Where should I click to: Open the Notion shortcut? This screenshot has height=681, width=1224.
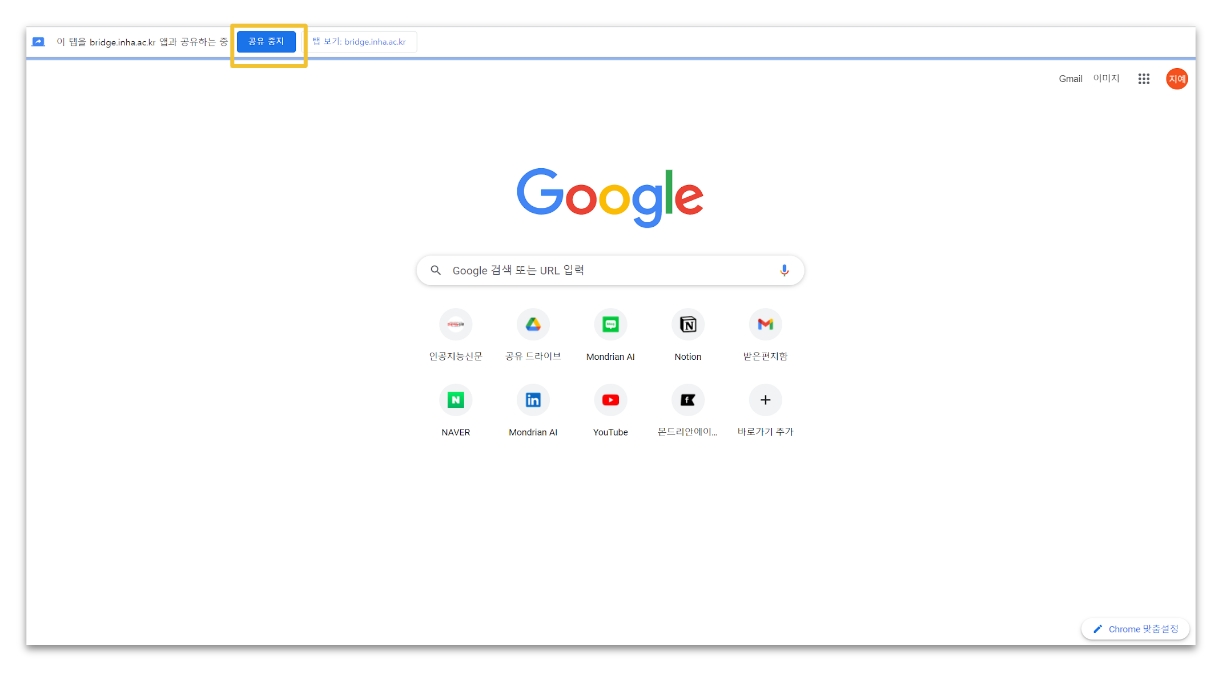(688, 325)
